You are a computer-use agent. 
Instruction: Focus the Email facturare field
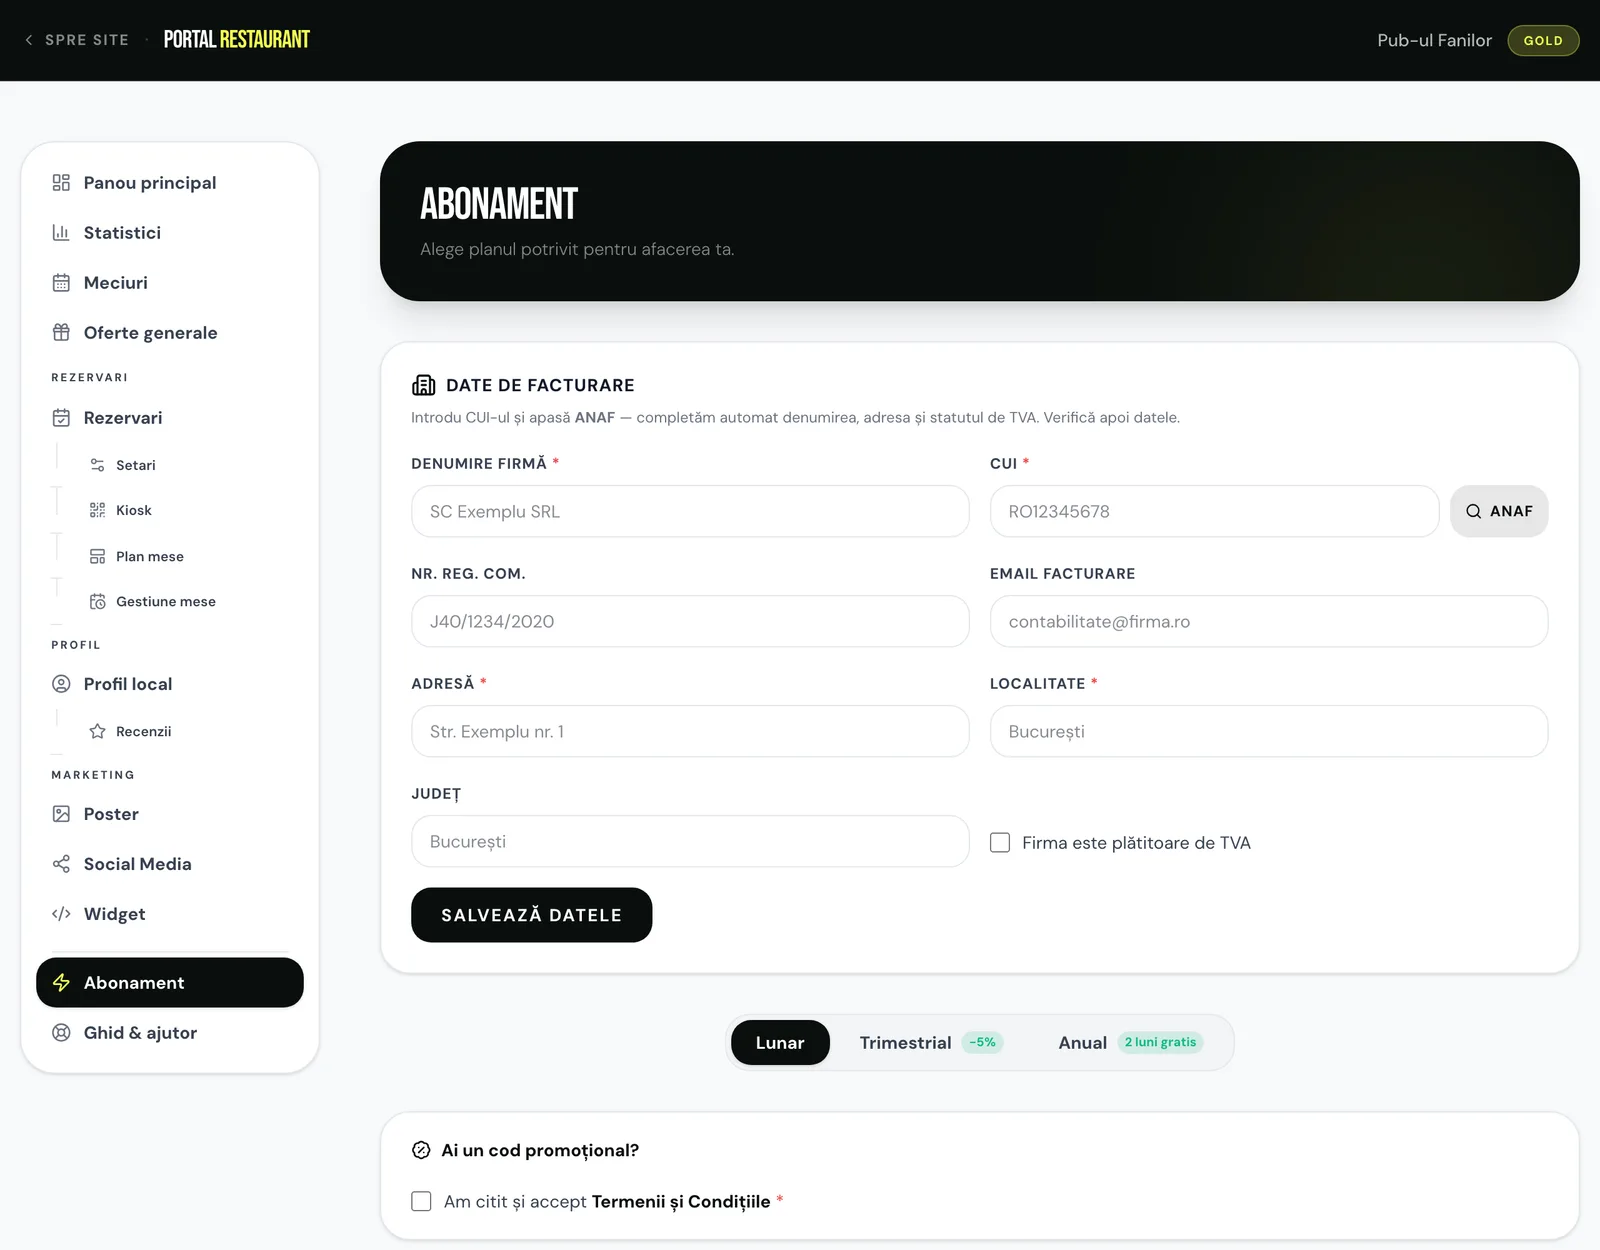coord(1269,621)
